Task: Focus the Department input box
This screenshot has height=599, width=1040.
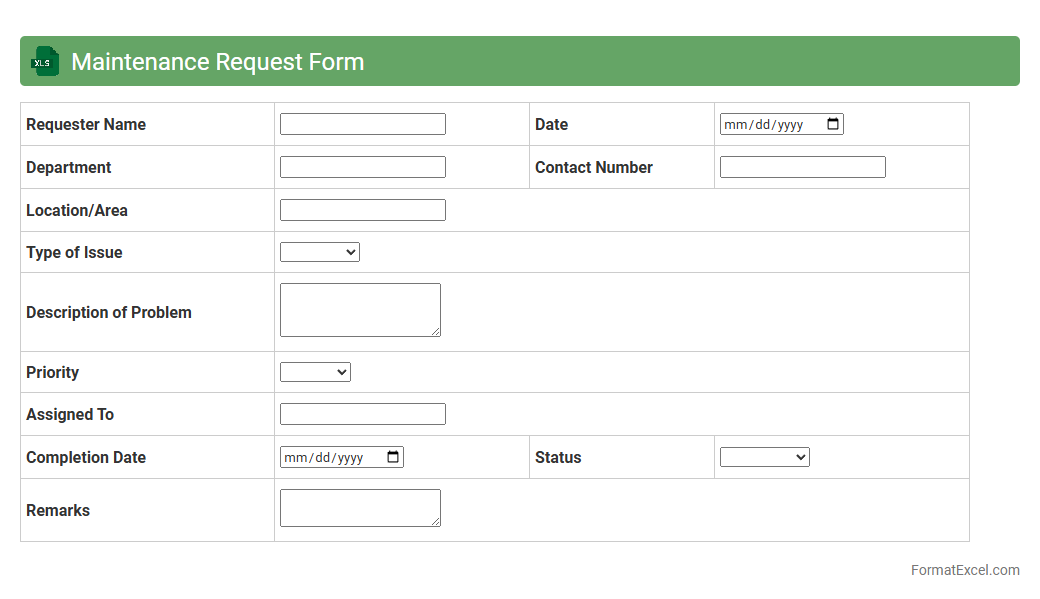Action: 362,167
